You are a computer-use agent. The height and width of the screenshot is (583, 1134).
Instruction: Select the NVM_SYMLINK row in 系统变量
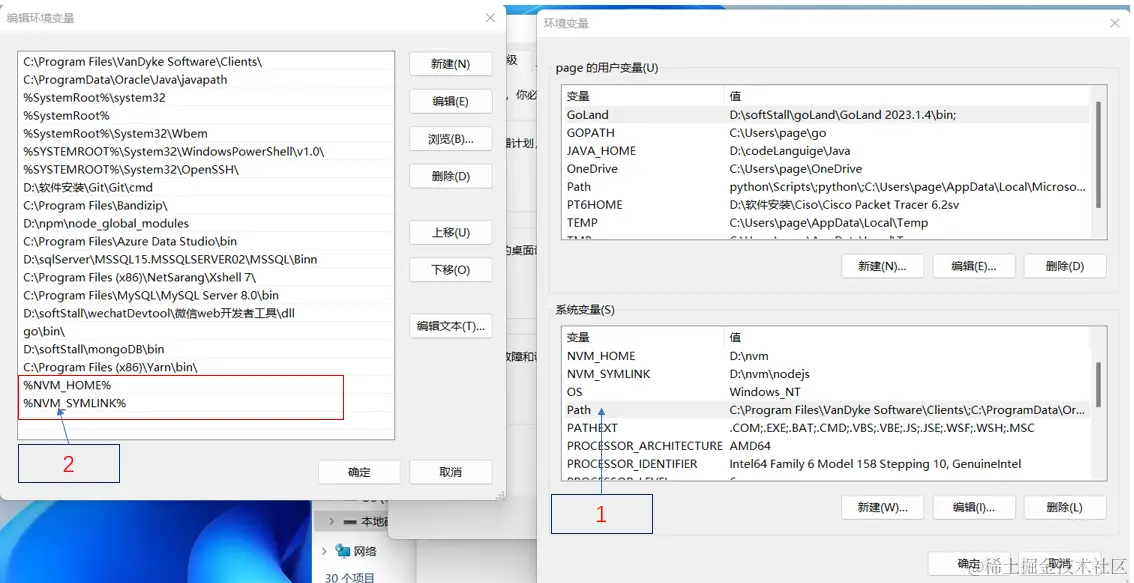[825, 374]
